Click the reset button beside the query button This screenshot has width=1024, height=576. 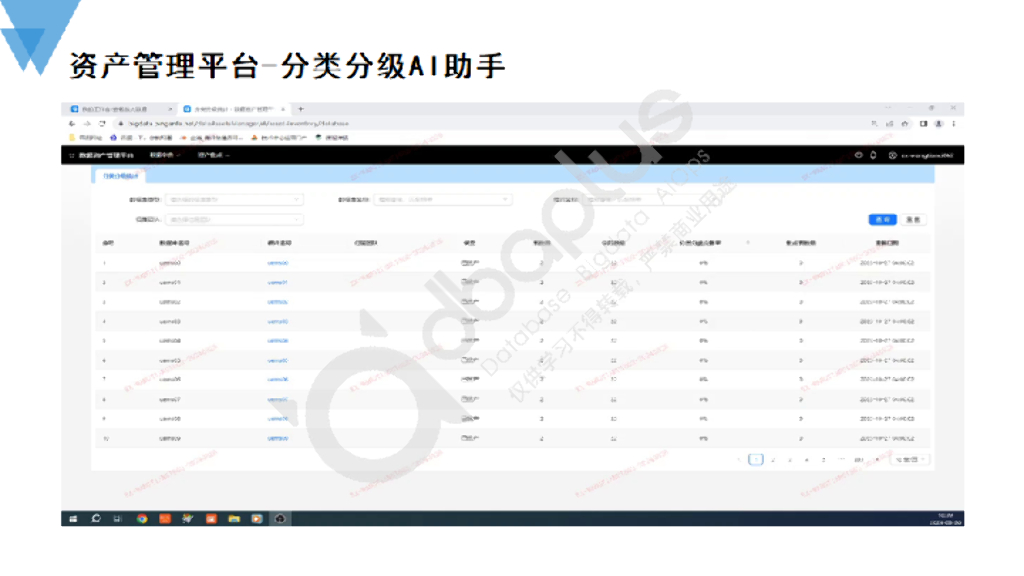pos(913,219)
